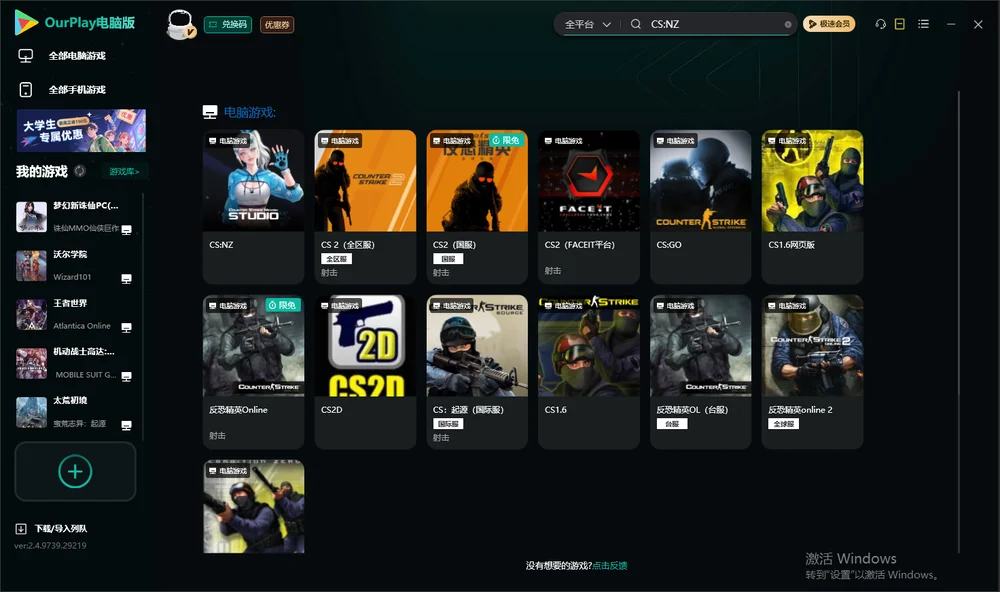Click the 下载/导入列队 download icon

(x=21, y=528)
